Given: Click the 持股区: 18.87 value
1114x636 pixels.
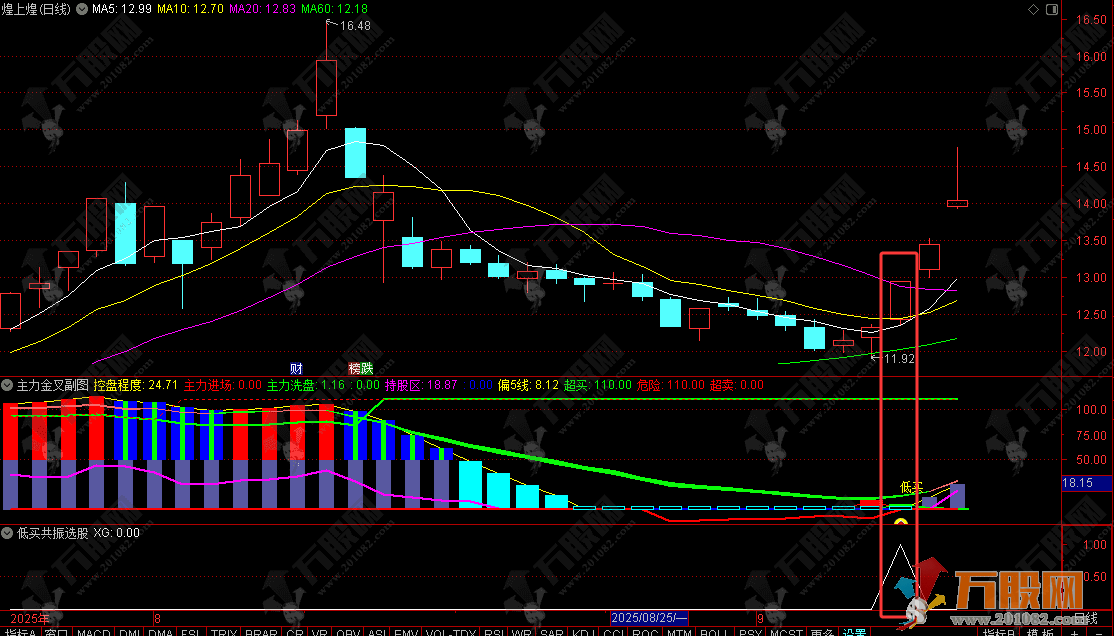Looking at the screenshot, I should pos(421,385).
